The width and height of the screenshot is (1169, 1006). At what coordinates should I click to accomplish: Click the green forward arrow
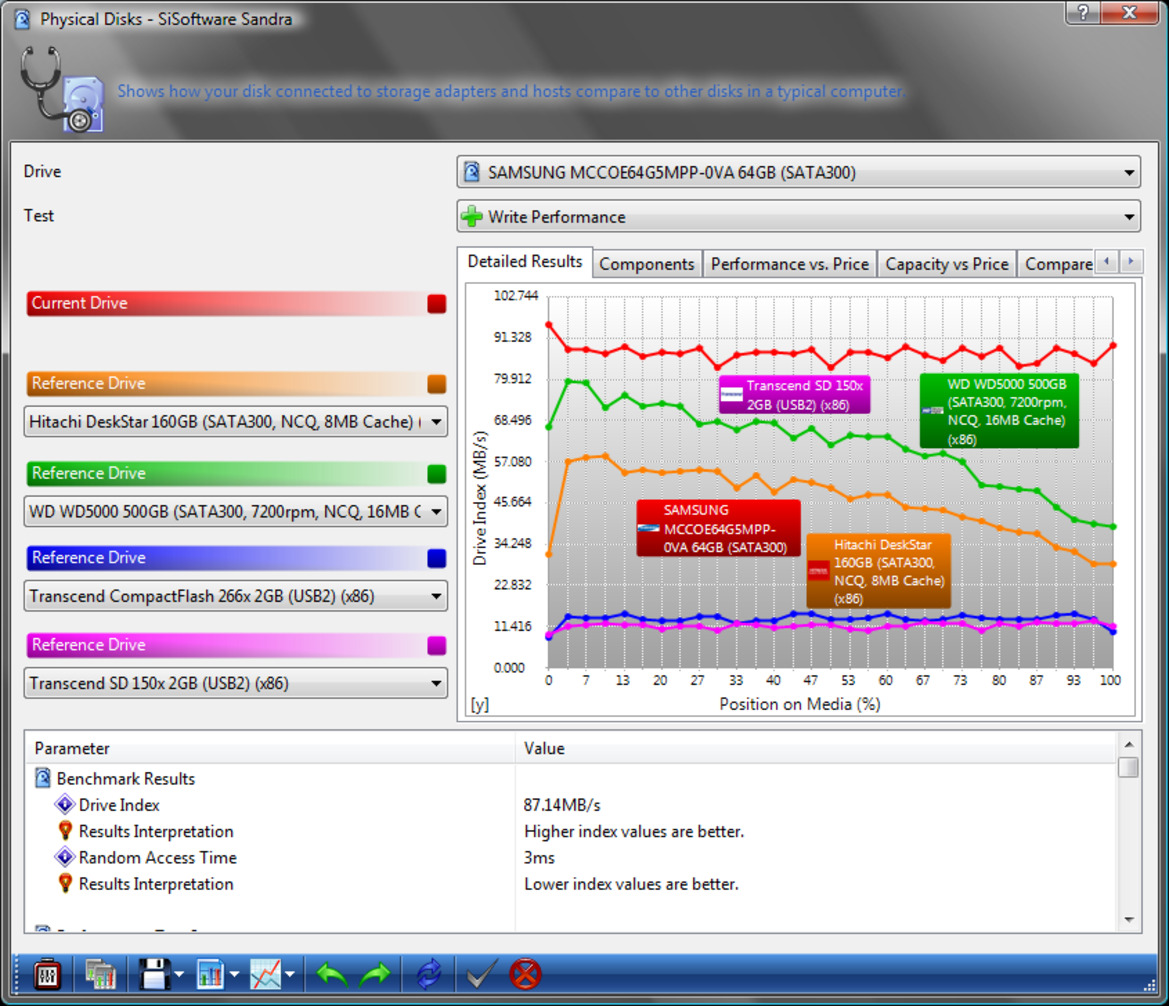click(x=375, y=974)
